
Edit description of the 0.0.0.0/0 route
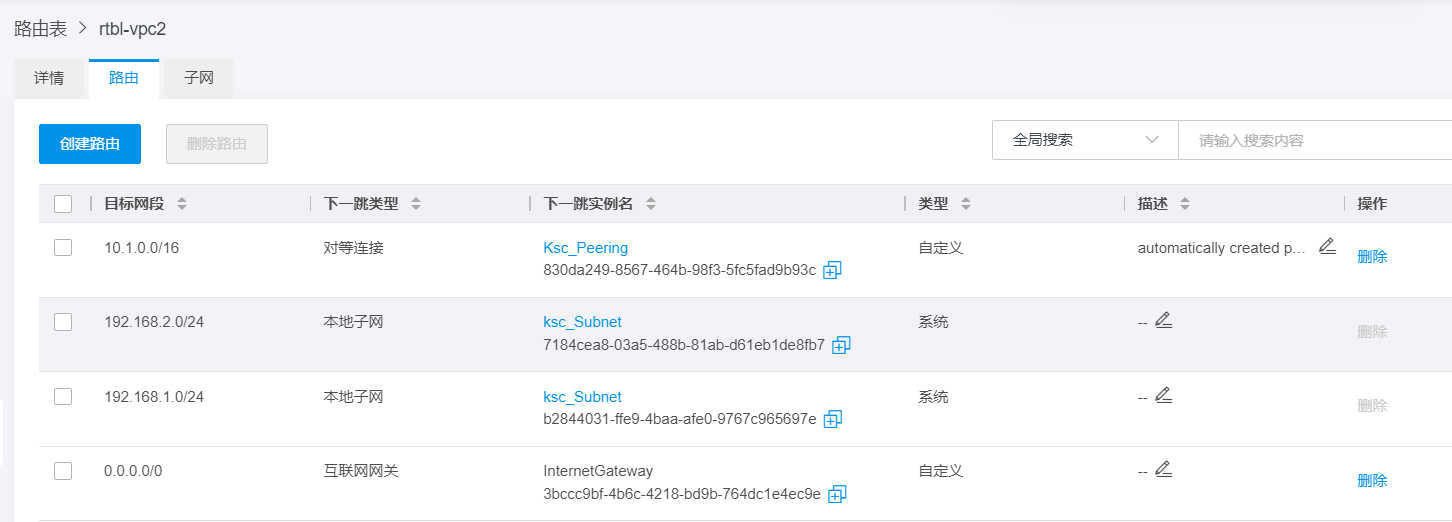1163,469
